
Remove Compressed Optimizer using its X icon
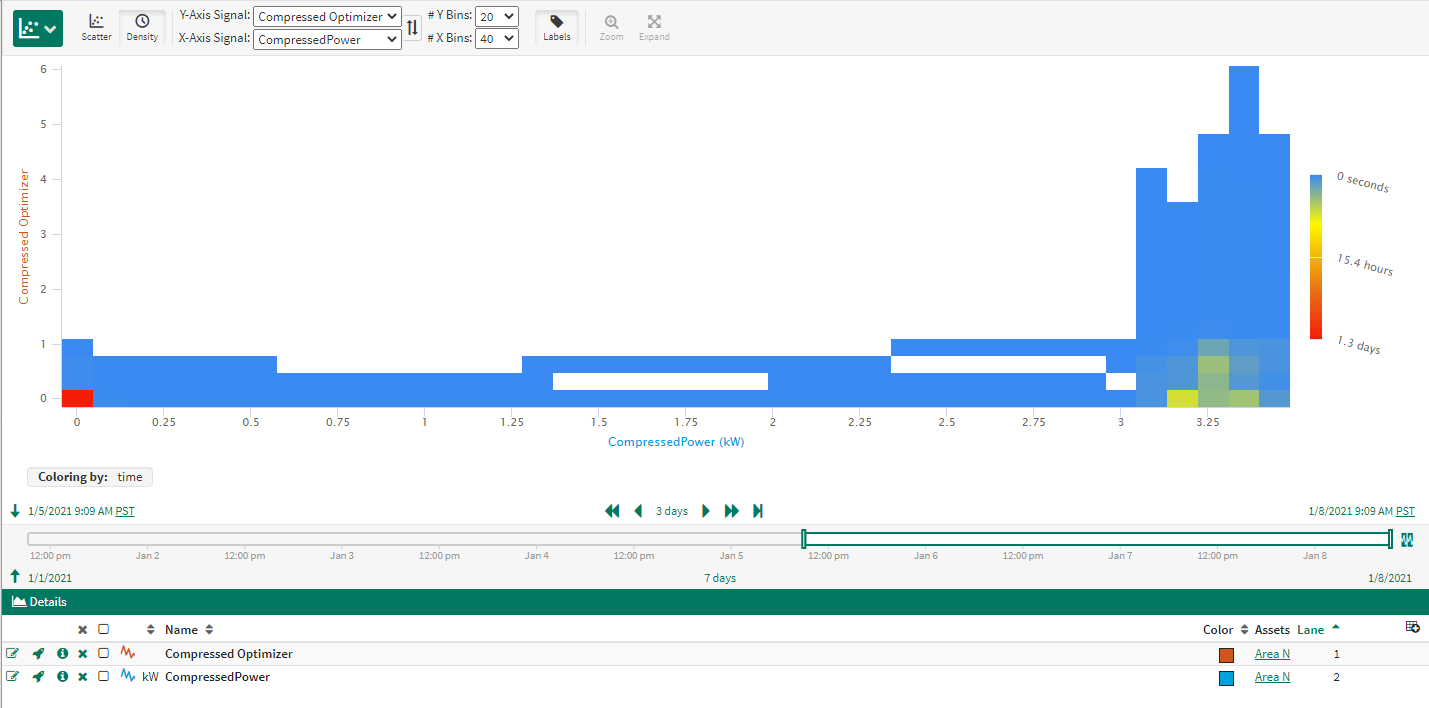pyautogui.click(x=83, y=654)
